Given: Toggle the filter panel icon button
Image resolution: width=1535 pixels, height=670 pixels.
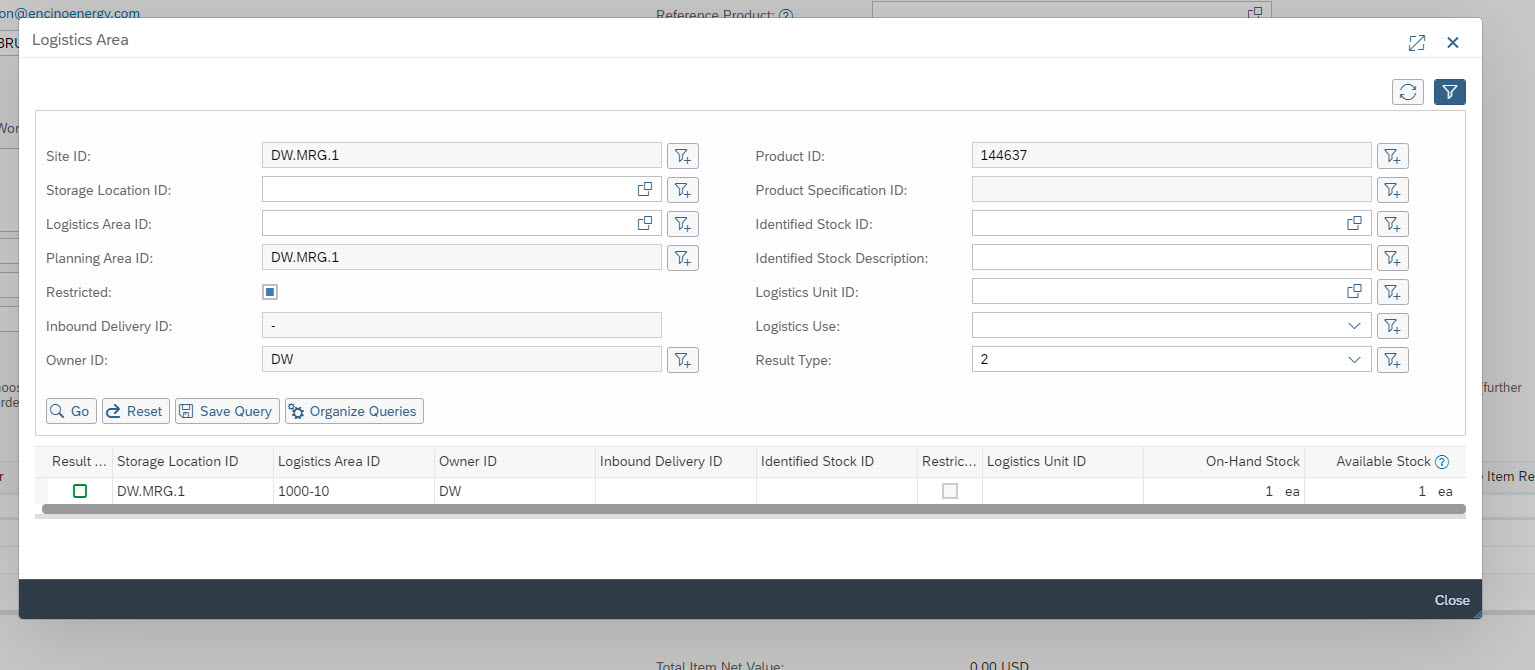Looking at the screenshot, I should tap(1450, 92).
